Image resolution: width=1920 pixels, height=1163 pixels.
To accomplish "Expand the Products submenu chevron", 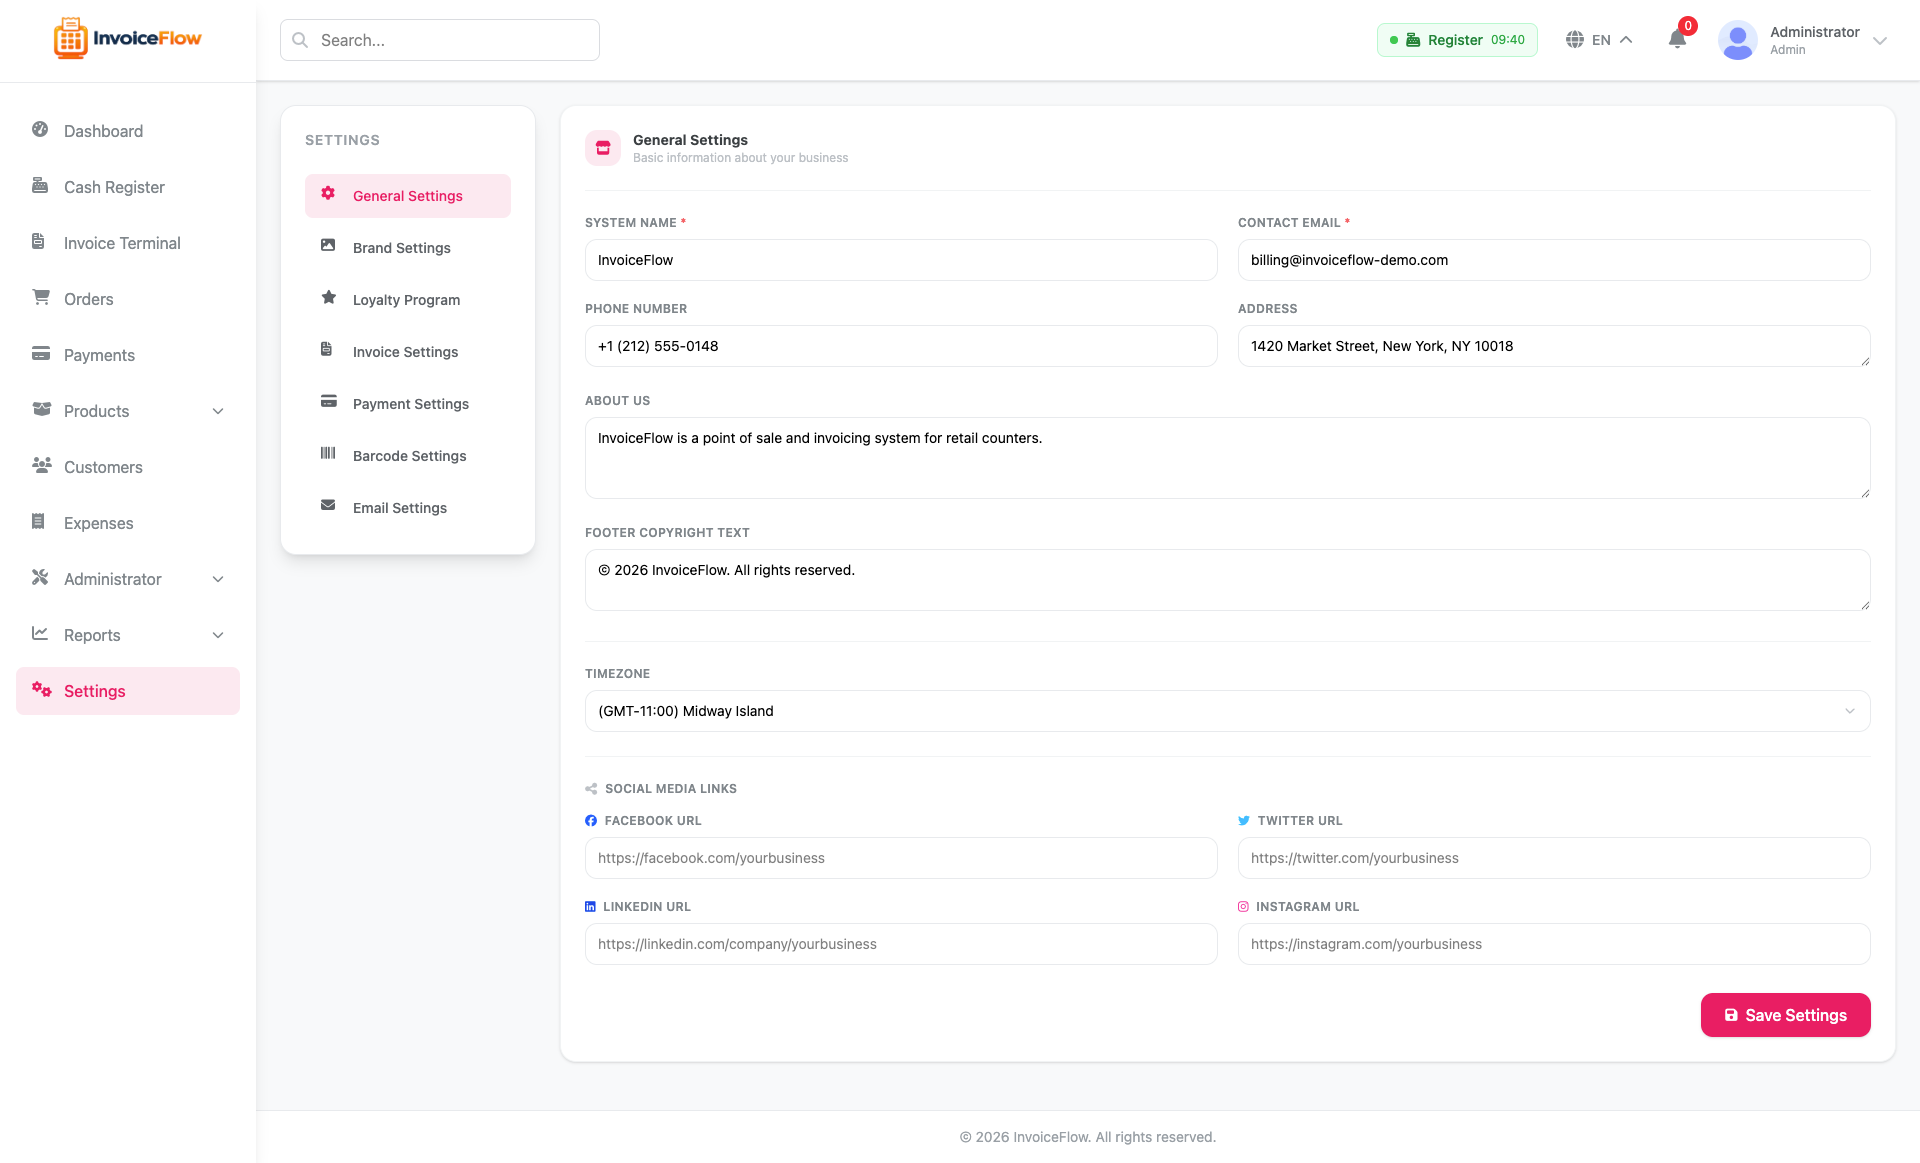I will pos(218,411).
